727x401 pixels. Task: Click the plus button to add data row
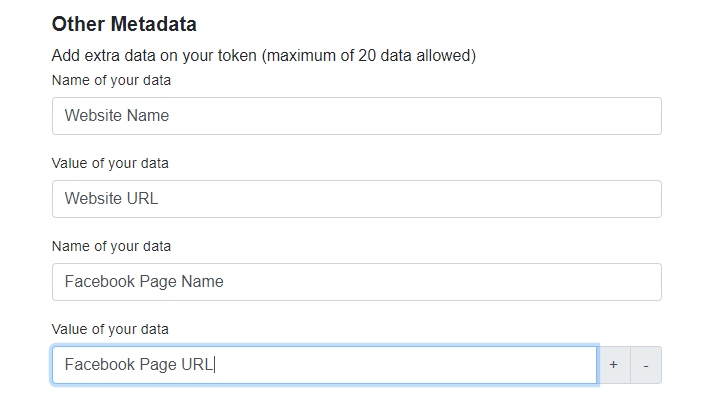point(613,365)
